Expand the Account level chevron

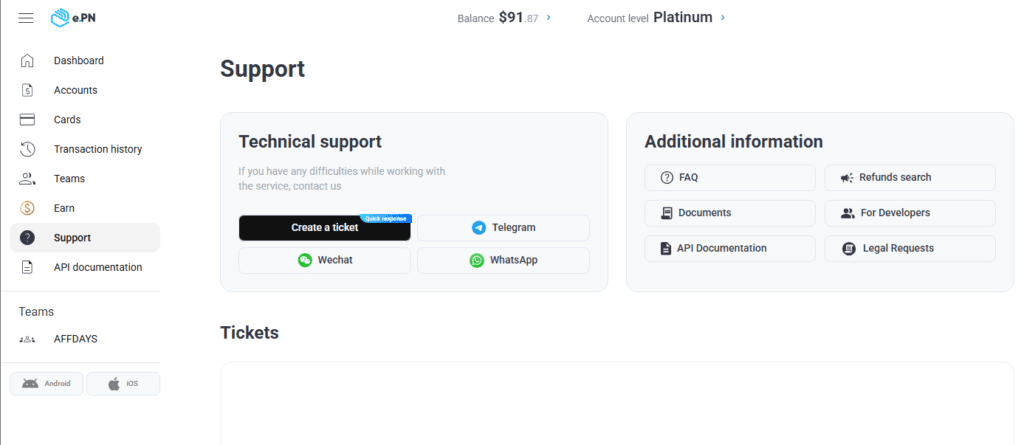pos(723,18)
